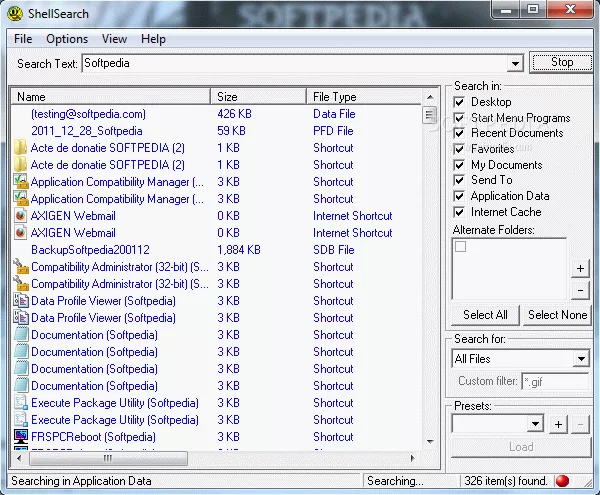The width and height of the screenshot is (600, 495).
Task: Select the BackupSoftpedia200112 result
Action: [90, 250]
